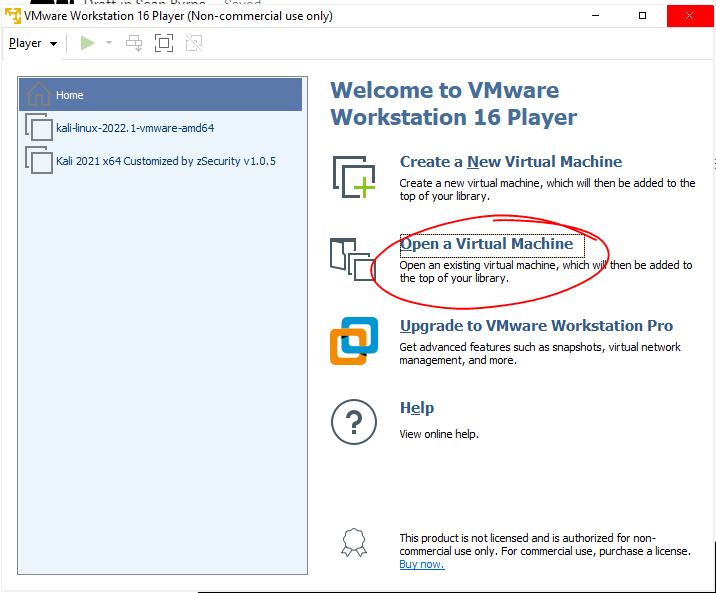Click the Send Ctrl+Alt+Del toolbar icon
The height and width of the screenshot is (593, 716).
(134, 43)
